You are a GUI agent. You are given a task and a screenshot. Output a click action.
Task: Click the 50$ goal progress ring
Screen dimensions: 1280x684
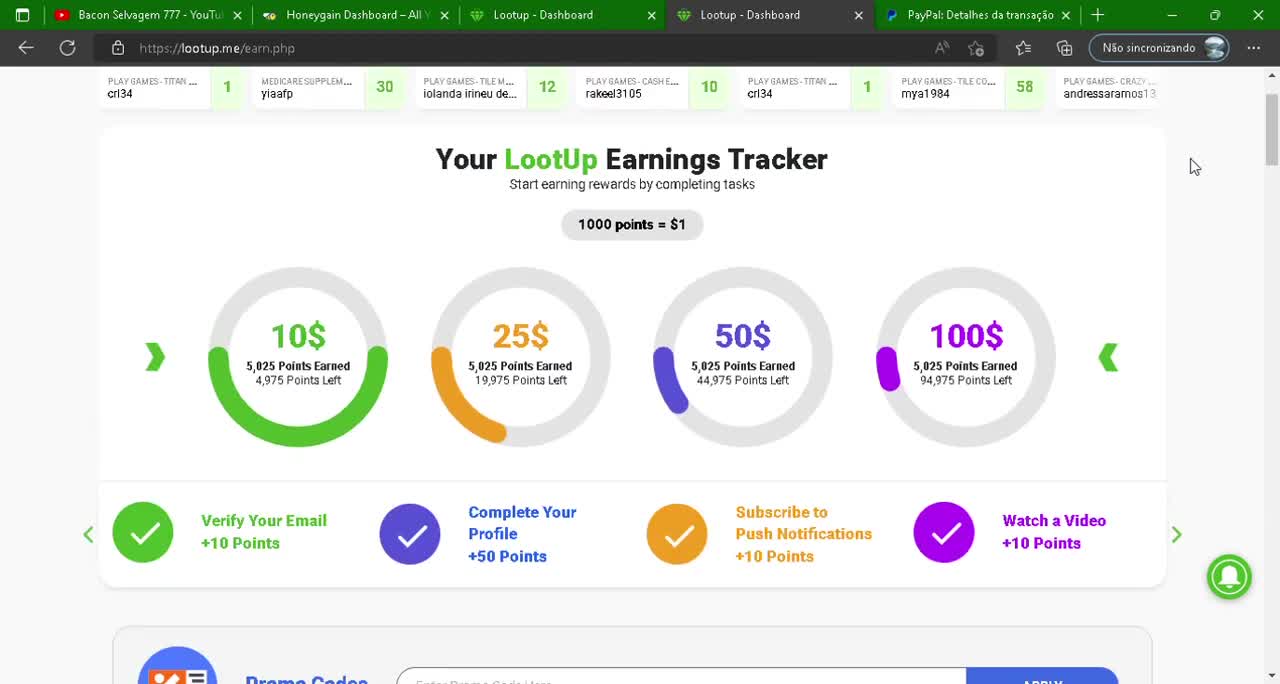tap(743, 357)
